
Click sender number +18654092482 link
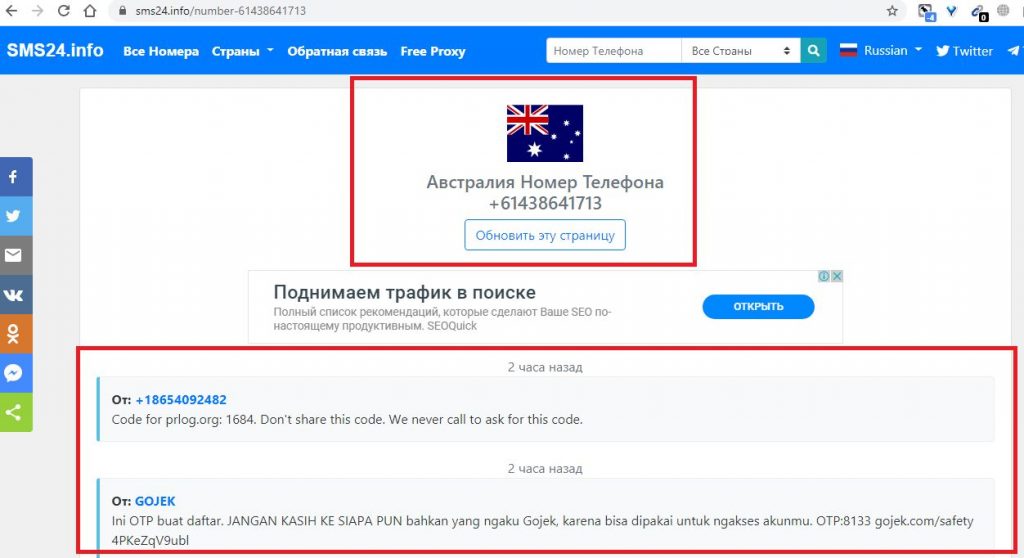[x=181, y=400]
